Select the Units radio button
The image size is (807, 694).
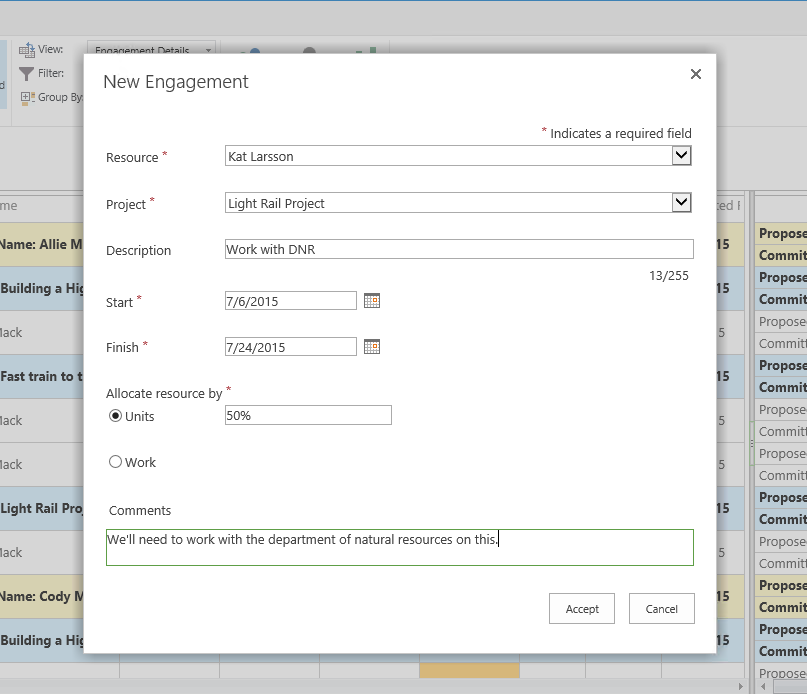click(116, 416)
